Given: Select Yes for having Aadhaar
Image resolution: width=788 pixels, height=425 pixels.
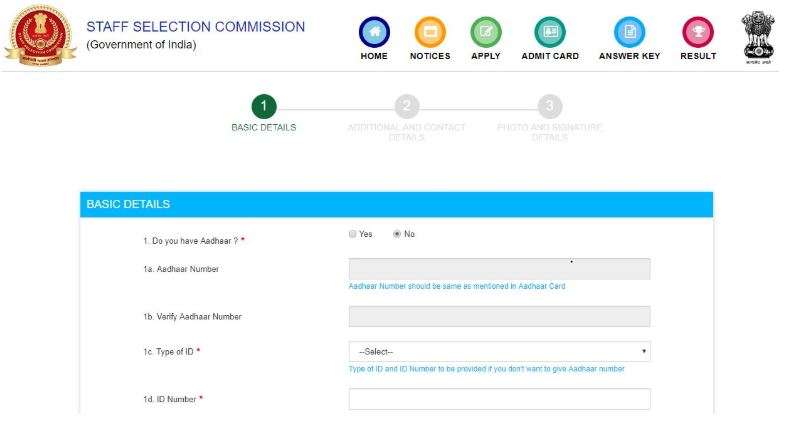Looking at the screenshot, I should [352, 234].
